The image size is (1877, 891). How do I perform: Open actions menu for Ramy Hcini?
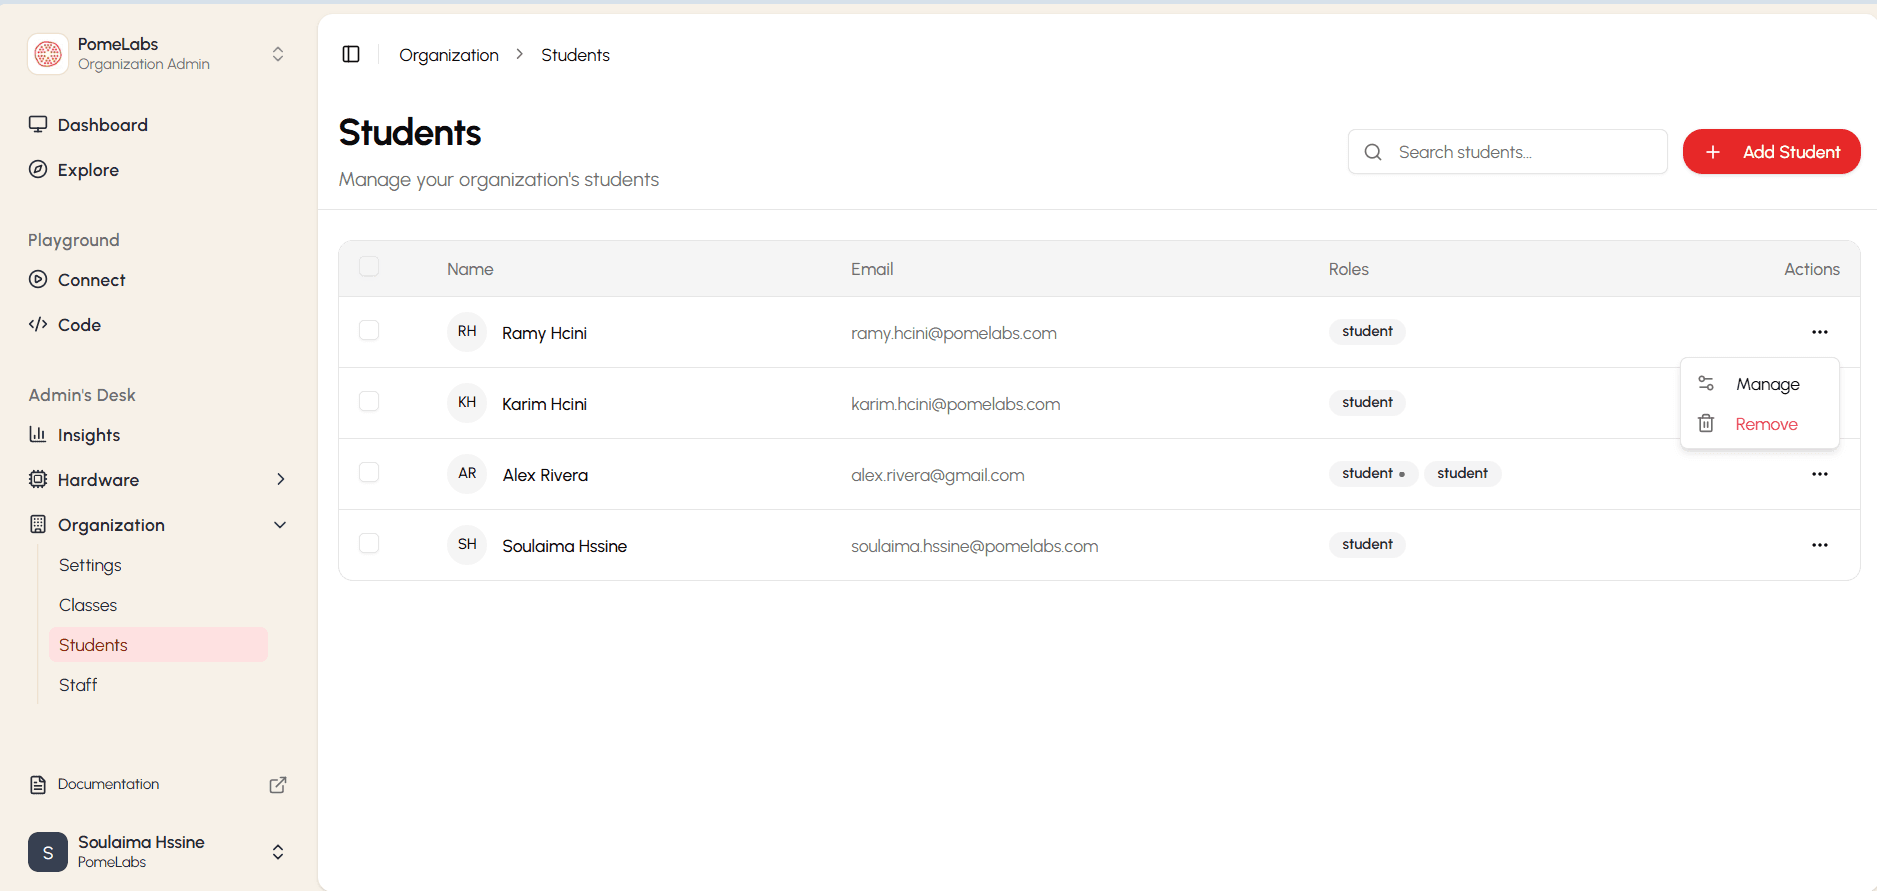point(1820,332)
